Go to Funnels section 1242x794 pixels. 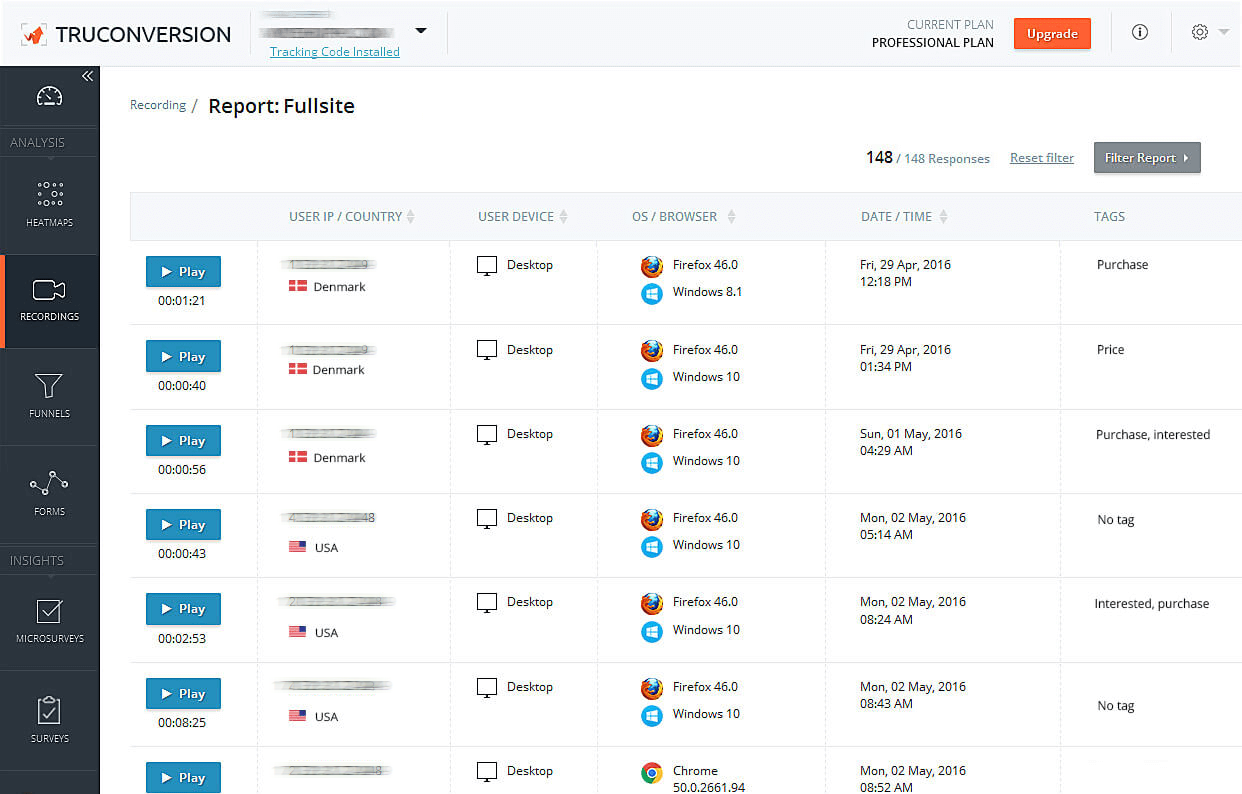[x=49, y=396]
